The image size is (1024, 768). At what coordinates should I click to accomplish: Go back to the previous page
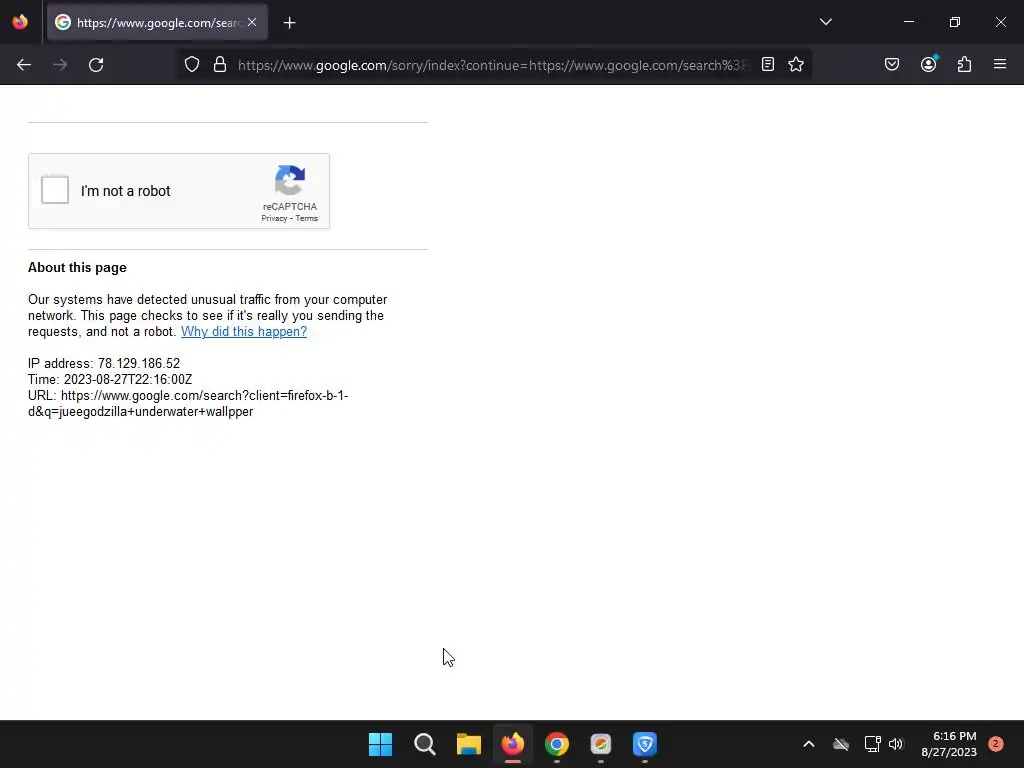coord(24,65)
